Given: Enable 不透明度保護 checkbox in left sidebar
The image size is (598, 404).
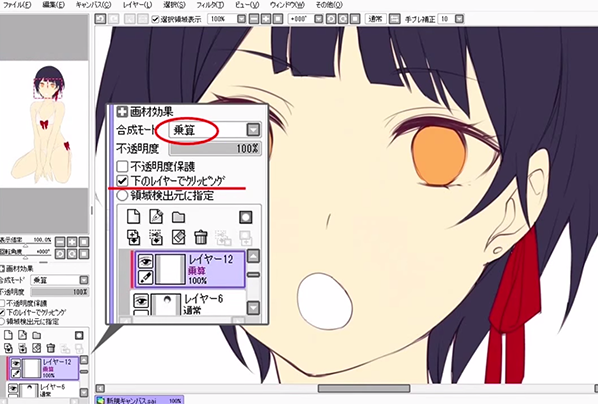Looking at the screenshot, I should tap(2, 303).
